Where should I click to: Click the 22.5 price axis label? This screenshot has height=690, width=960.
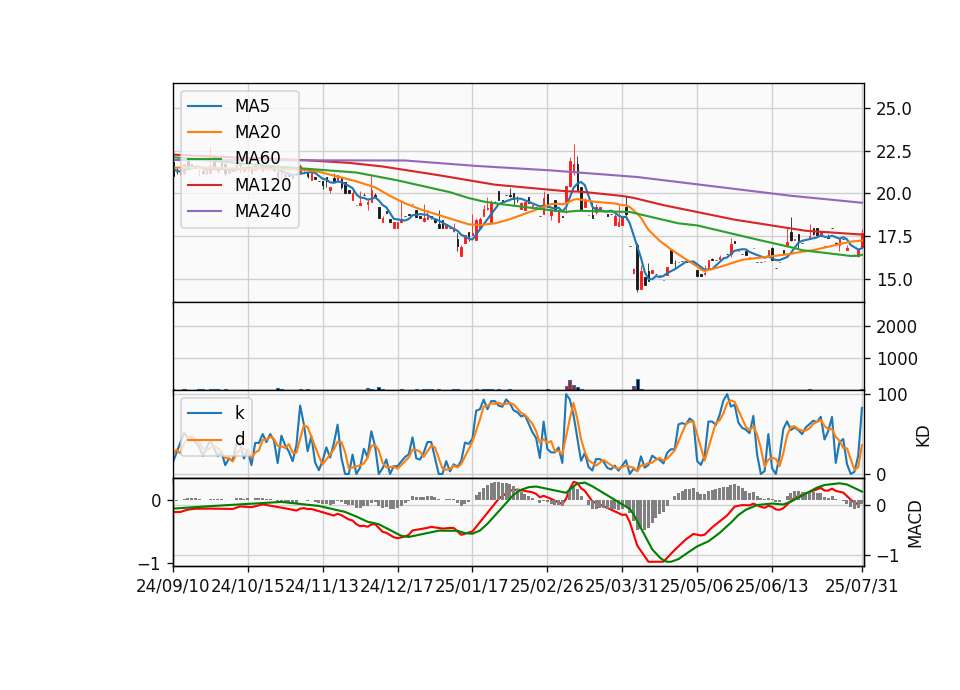point(893,152)
